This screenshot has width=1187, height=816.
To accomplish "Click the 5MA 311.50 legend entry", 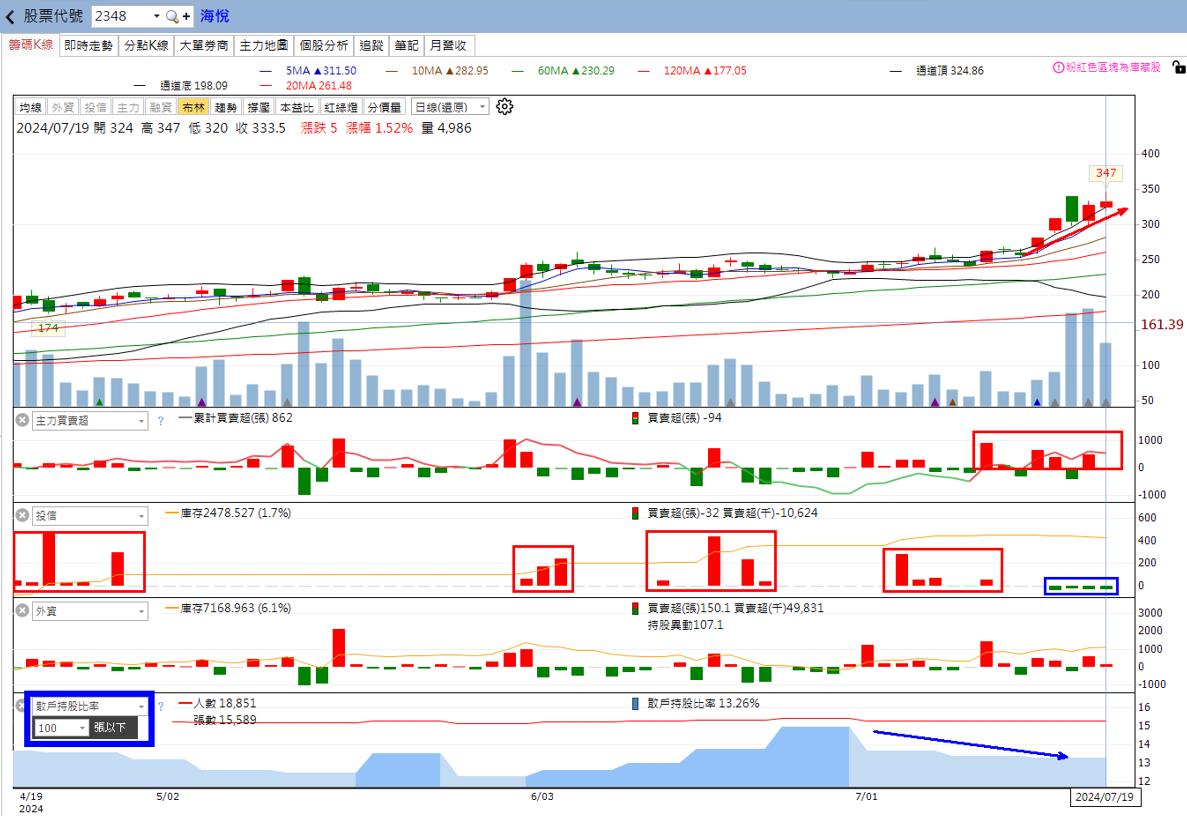I will point(308,70).
